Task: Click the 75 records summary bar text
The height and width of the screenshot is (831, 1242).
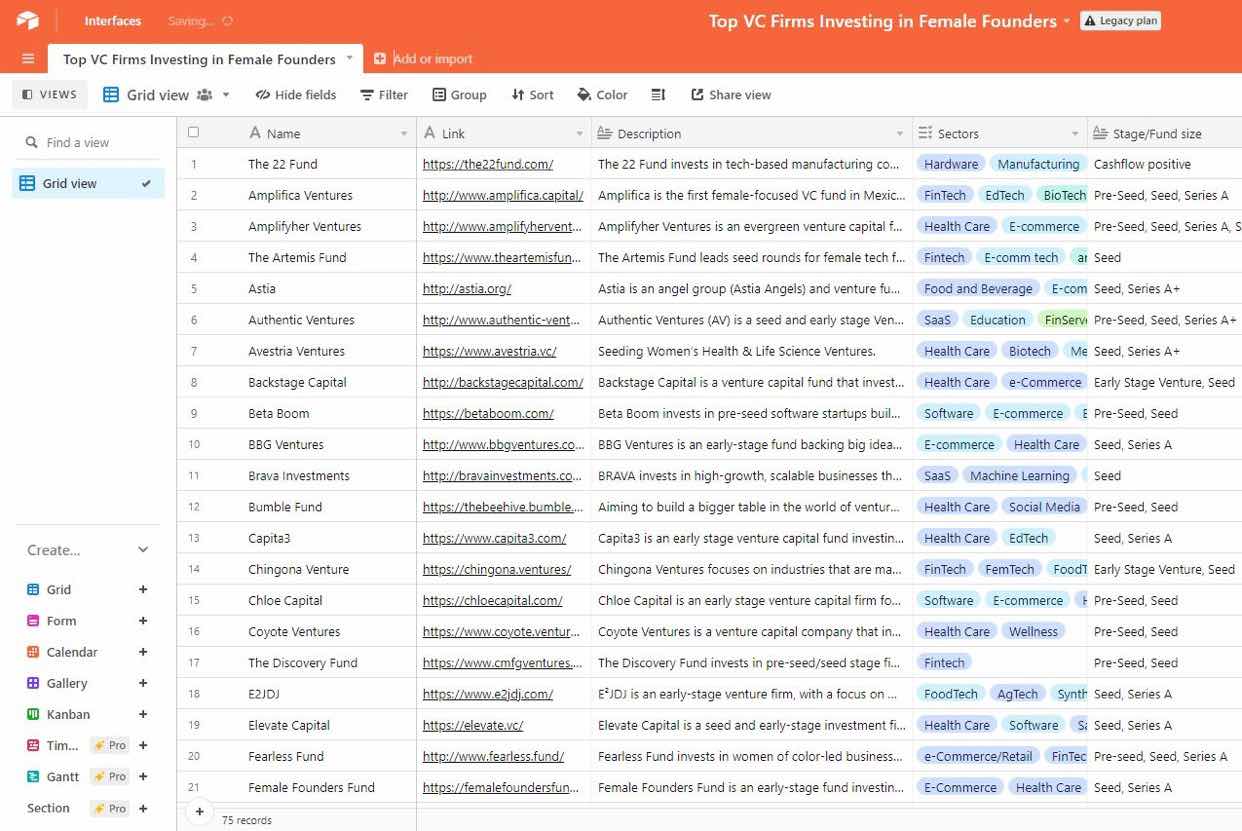Action: click(247, 820)
